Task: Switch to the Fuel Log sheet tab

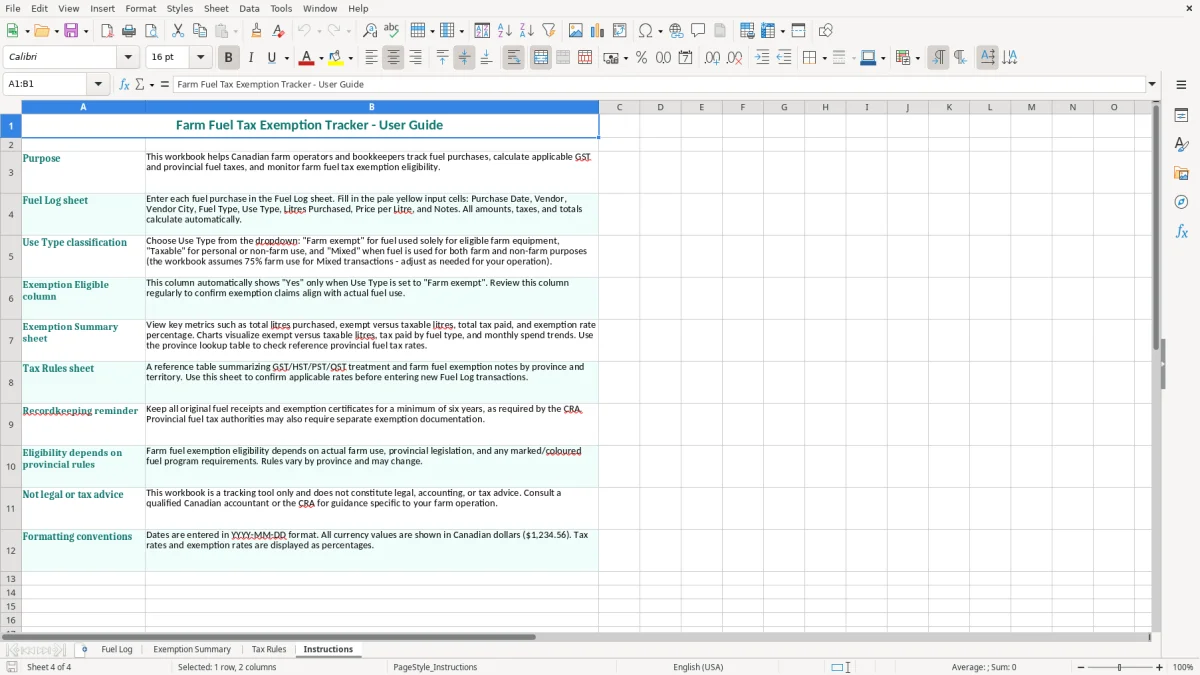Action: (117, 649)
